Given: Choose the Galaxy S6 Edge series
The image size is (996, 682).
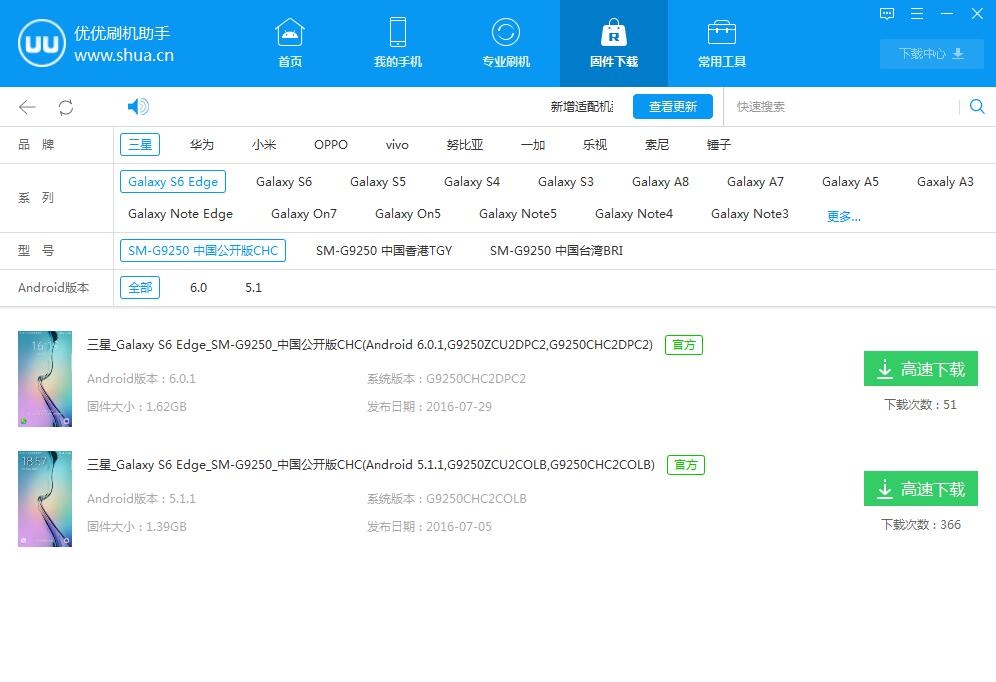Looking at the screenshot, I should (173, 182).
